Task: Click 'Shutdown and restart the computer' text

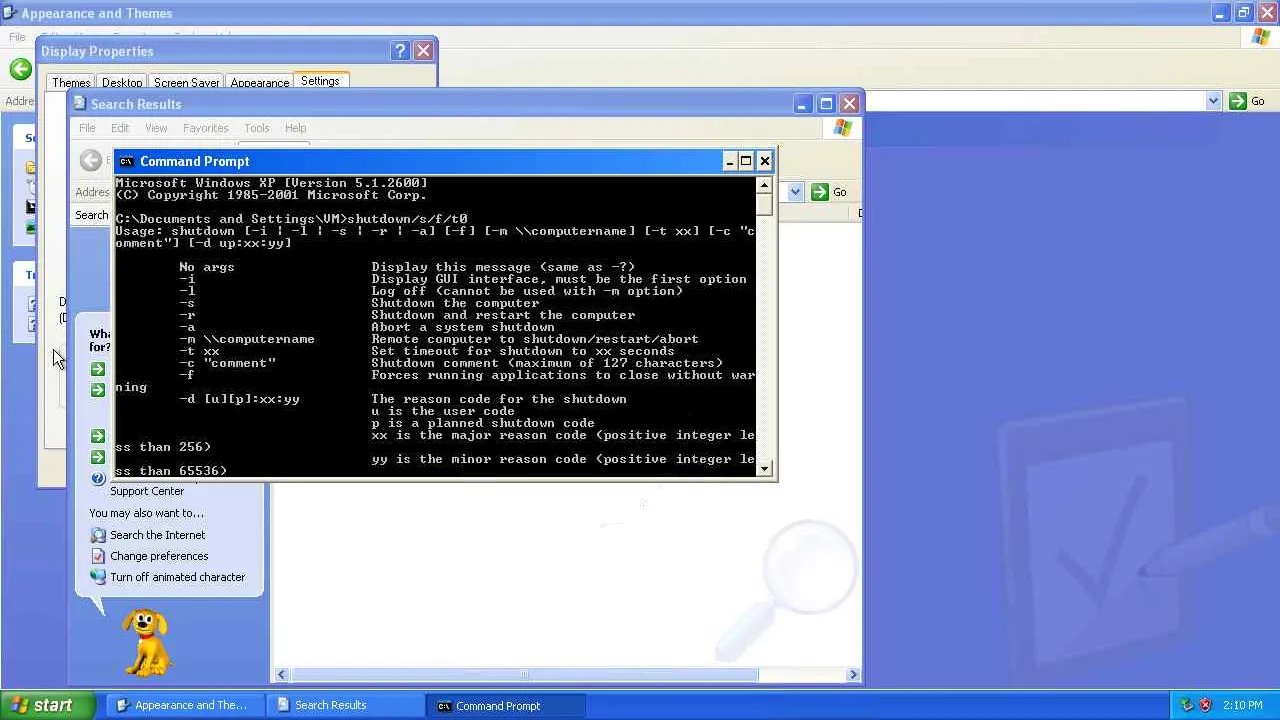Action: point(503,315)
